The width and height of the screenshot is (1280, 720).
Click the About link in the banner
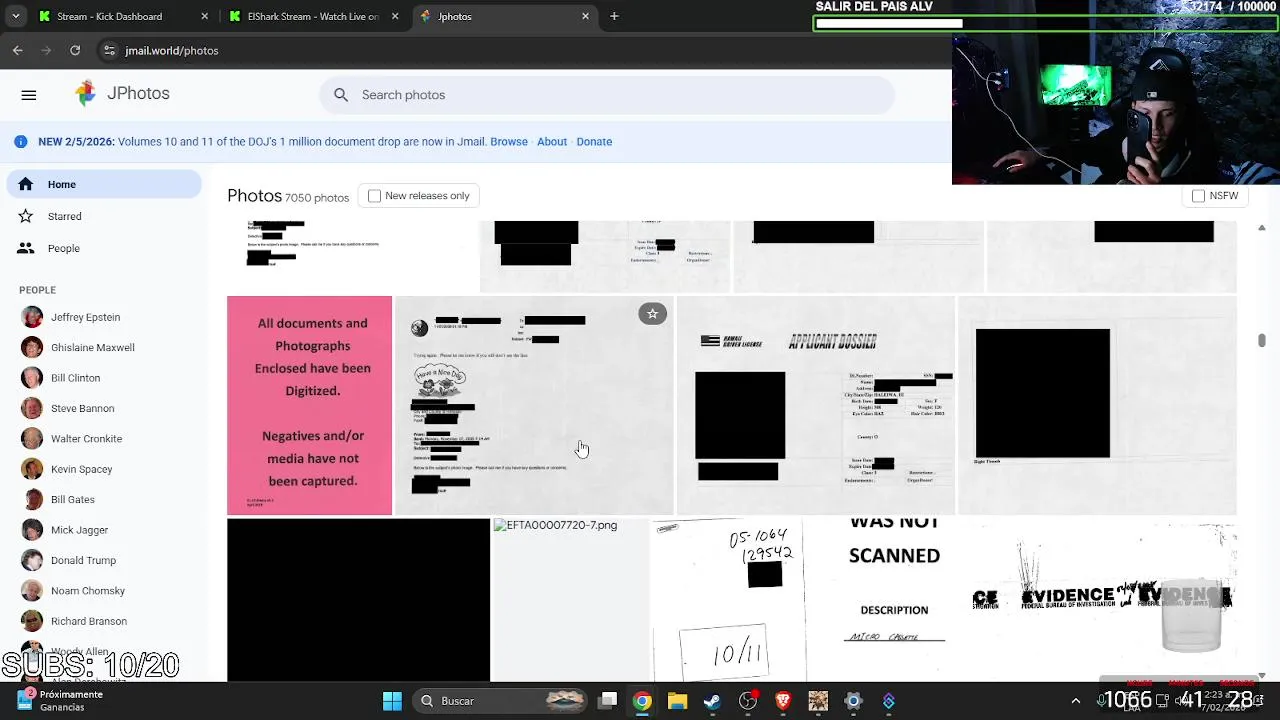(x=552, y=142)
